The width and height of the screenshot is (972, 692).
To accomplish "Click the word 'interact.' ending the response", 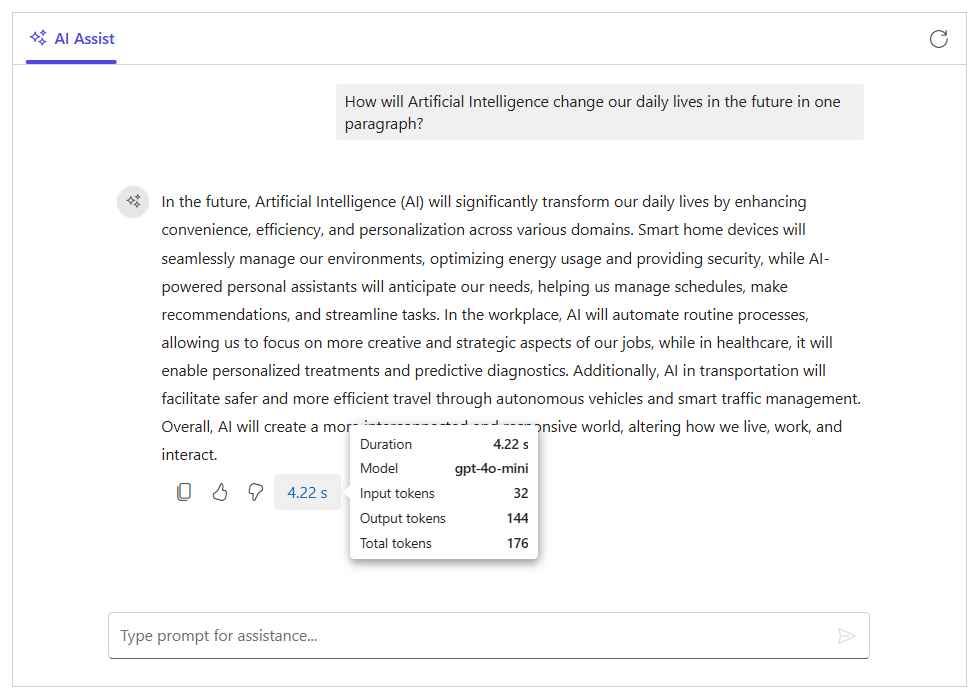I will coord(189,455).
